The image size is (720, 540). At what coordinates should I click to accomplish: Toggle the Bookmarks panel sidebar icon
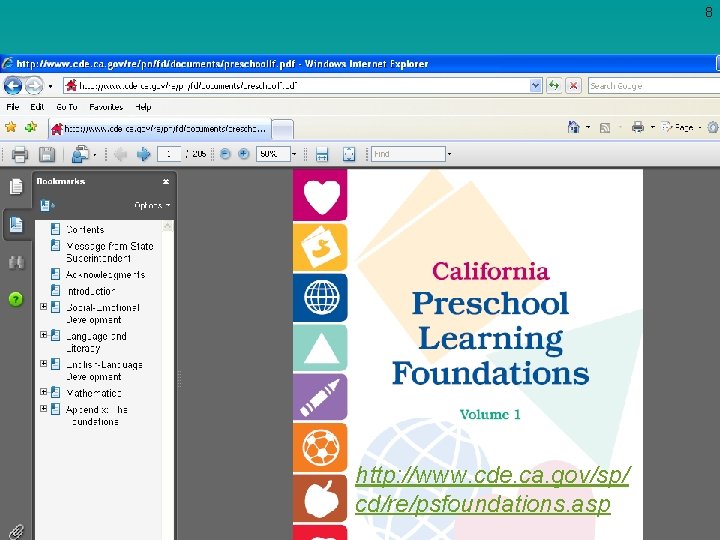point(16,224)
